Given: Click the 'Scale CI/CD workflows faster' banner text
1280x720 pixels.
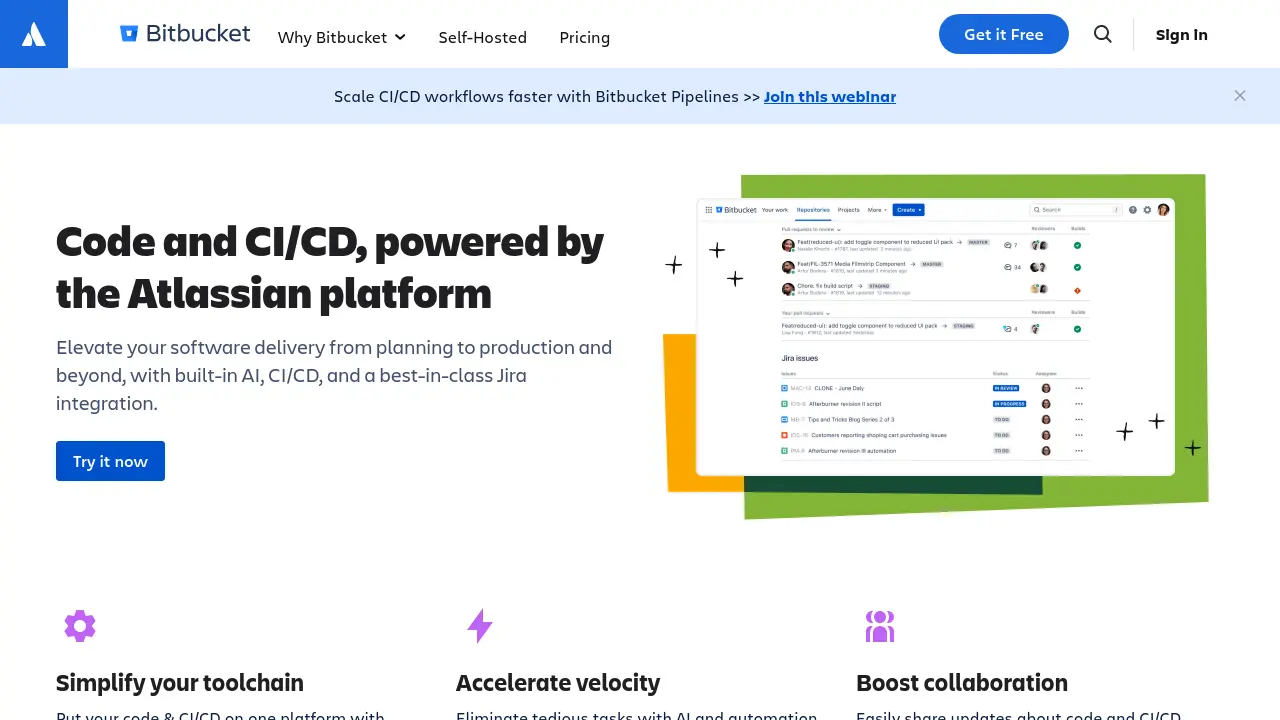Looking at the screenshot, I should [x=547, y=97].
